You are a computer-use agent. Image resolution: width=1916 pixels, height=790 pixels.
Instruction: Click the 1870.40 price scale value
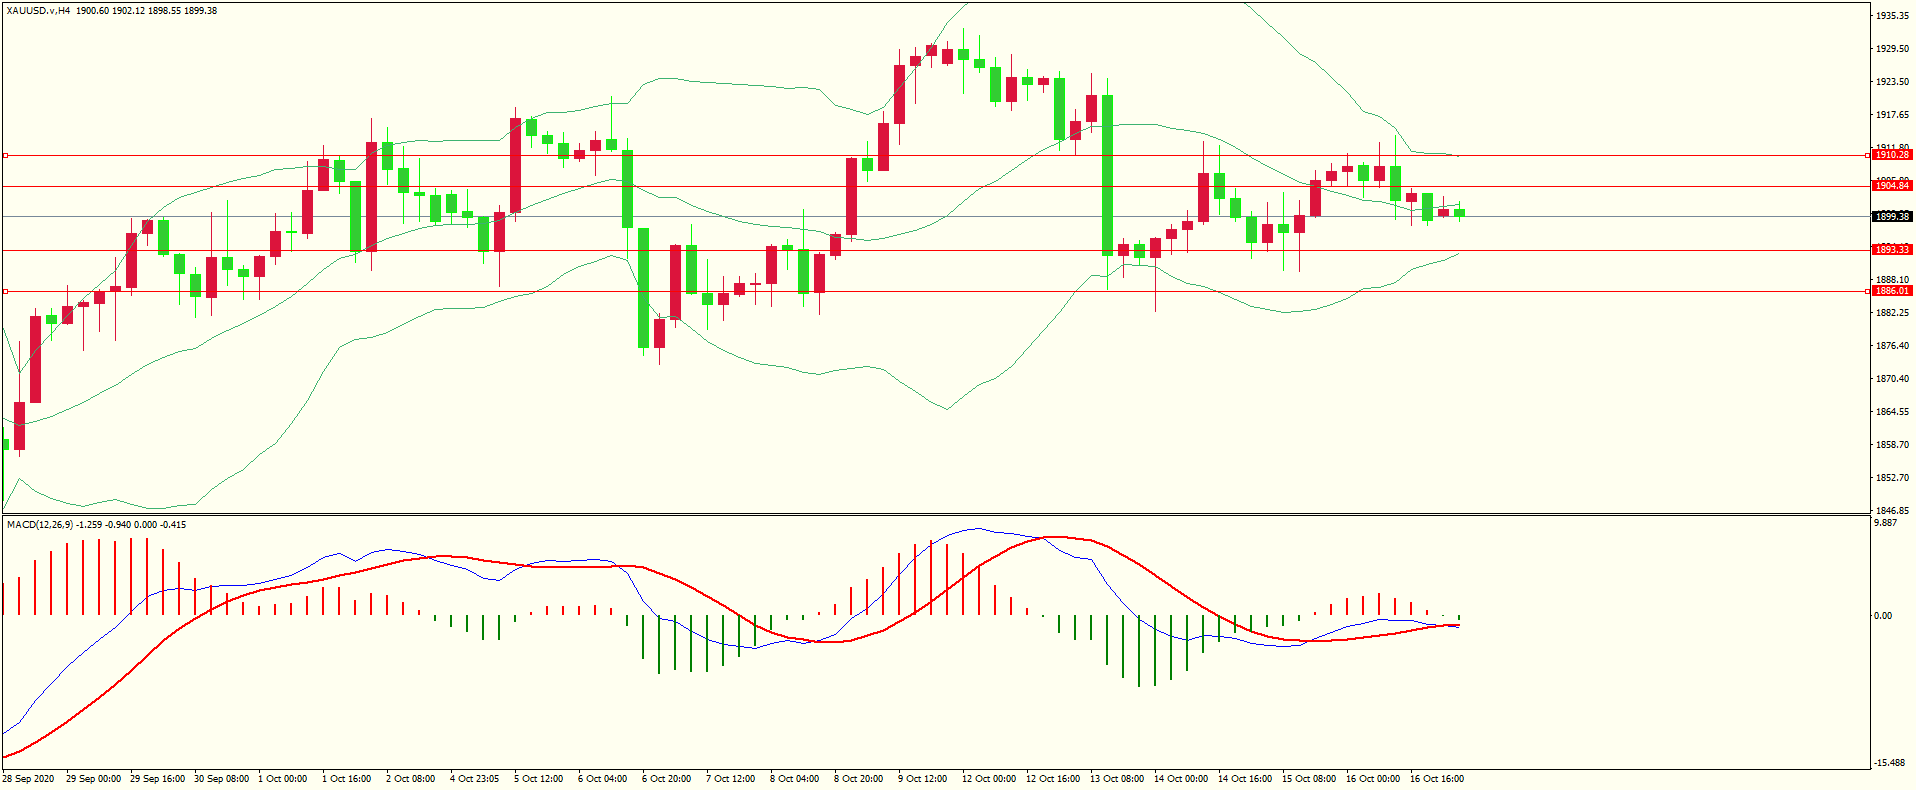pos(1891,379)
